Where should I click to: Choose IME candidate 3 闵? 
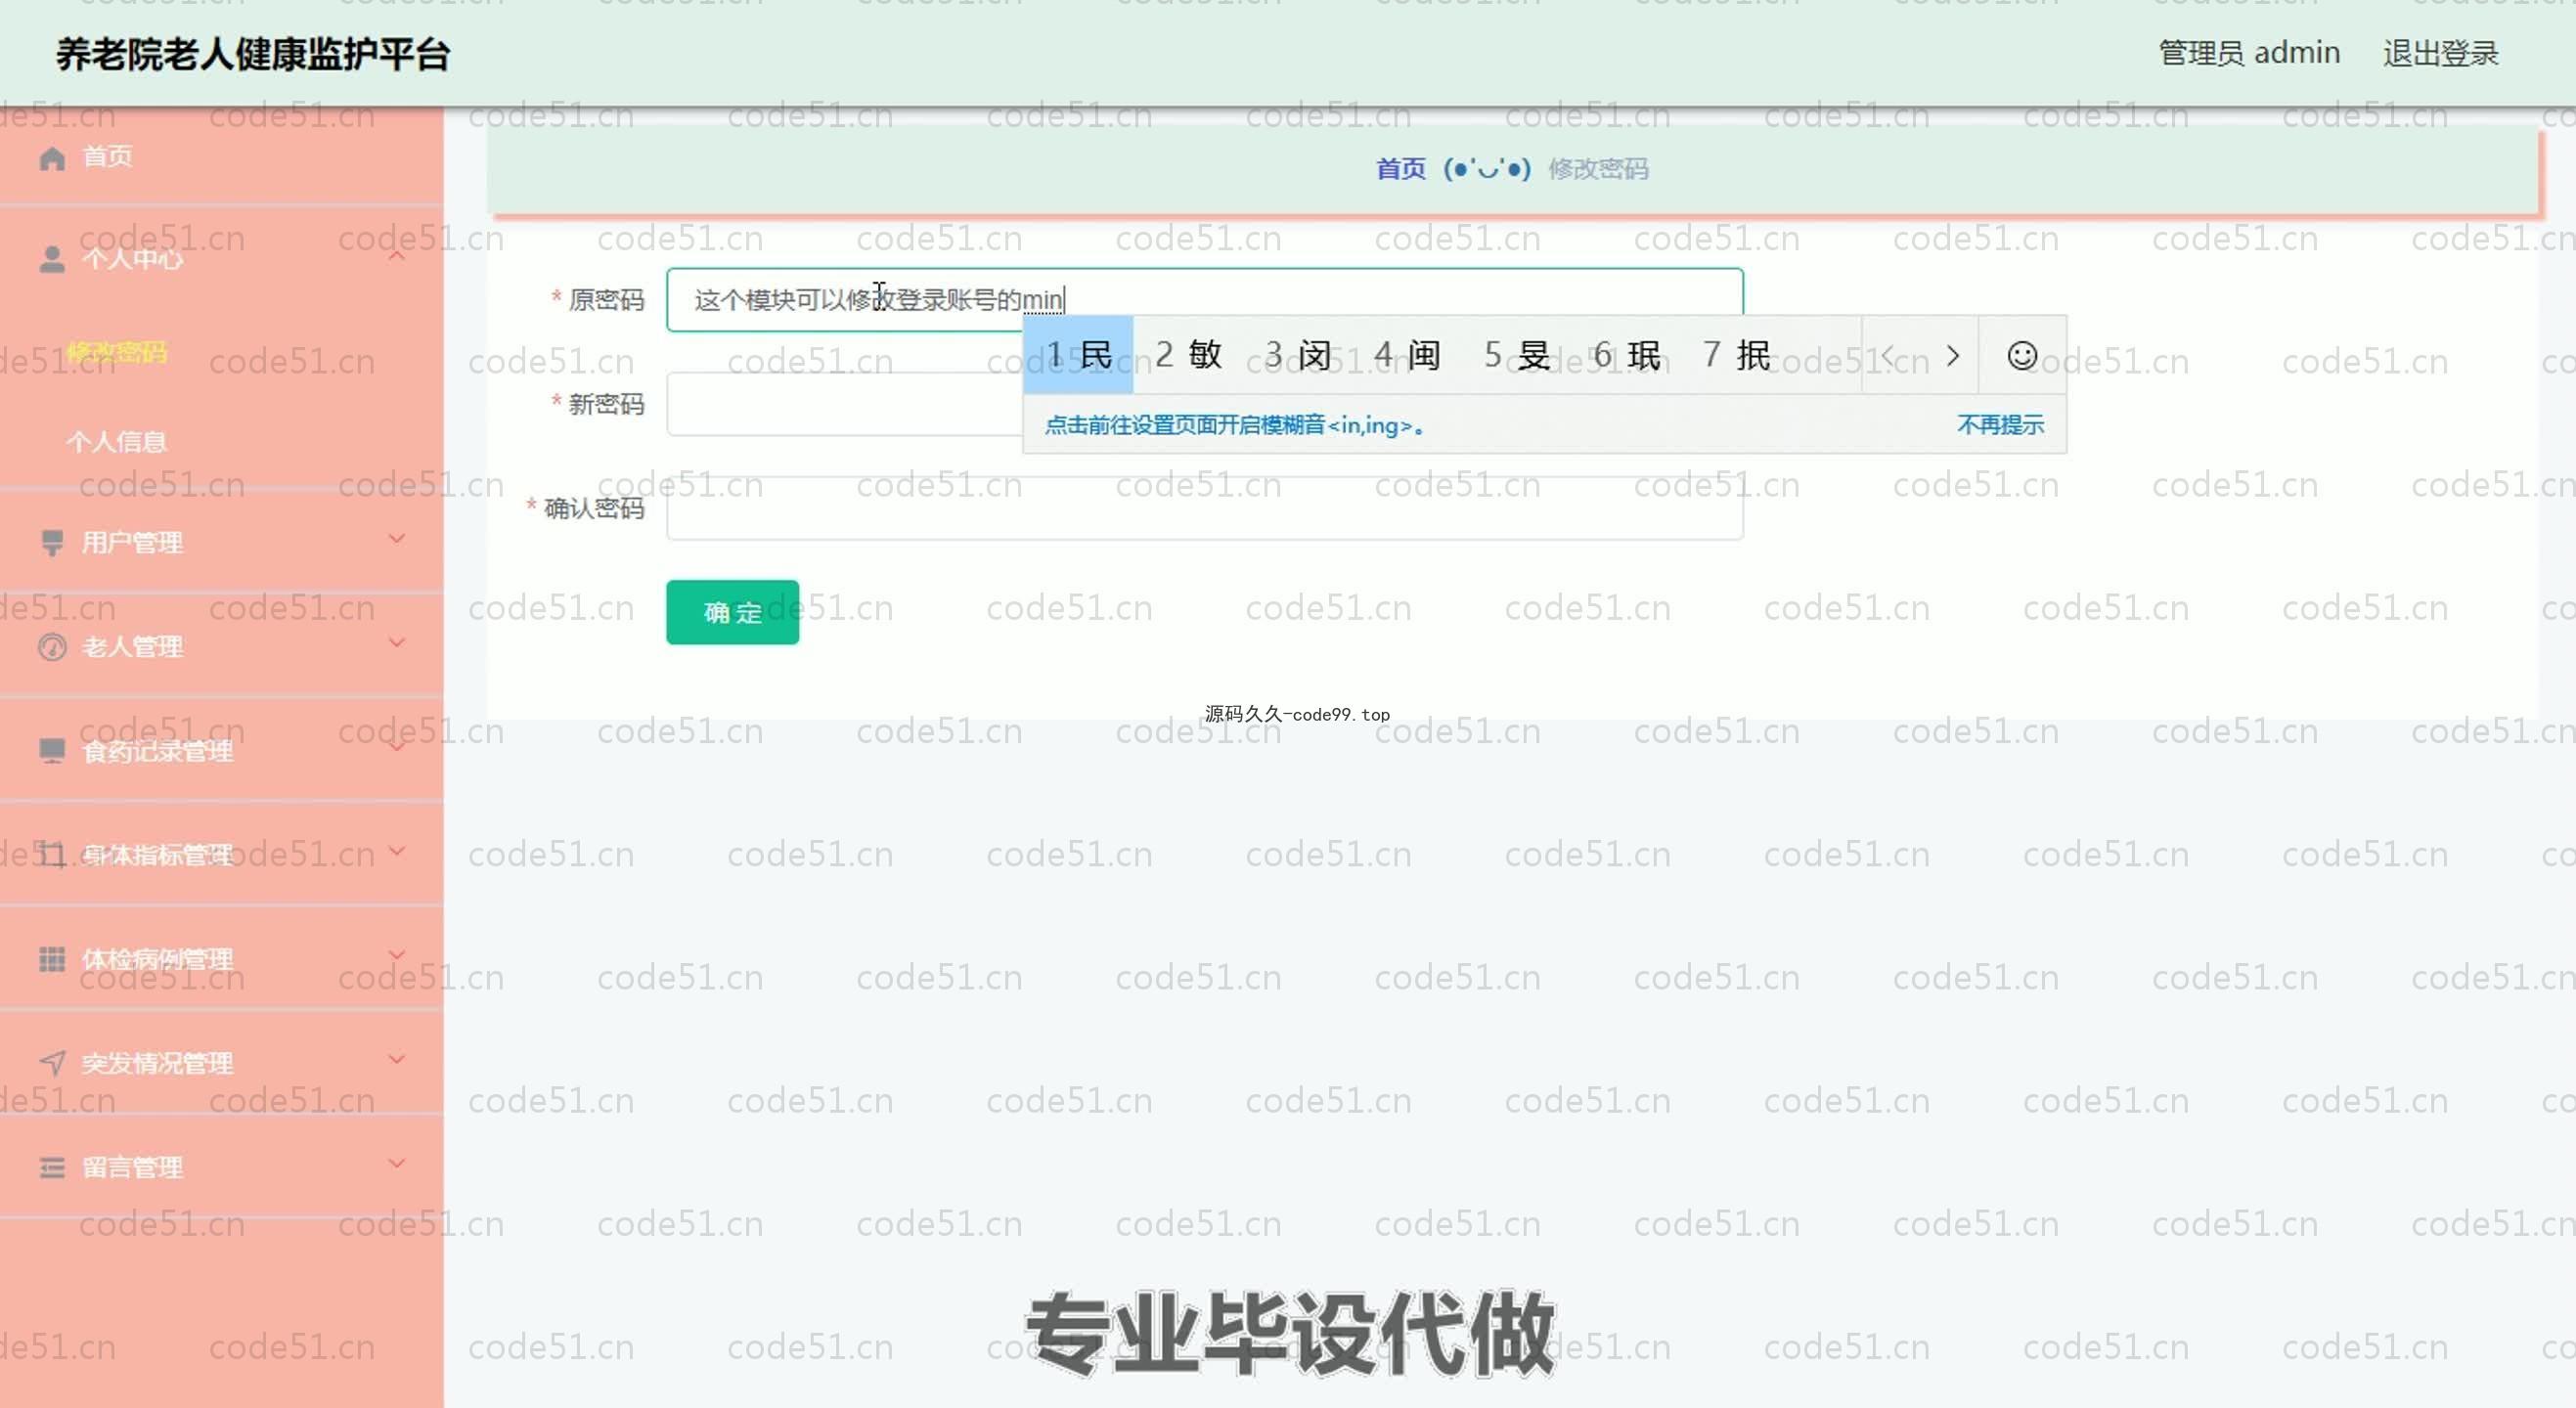coord(1299,355)
